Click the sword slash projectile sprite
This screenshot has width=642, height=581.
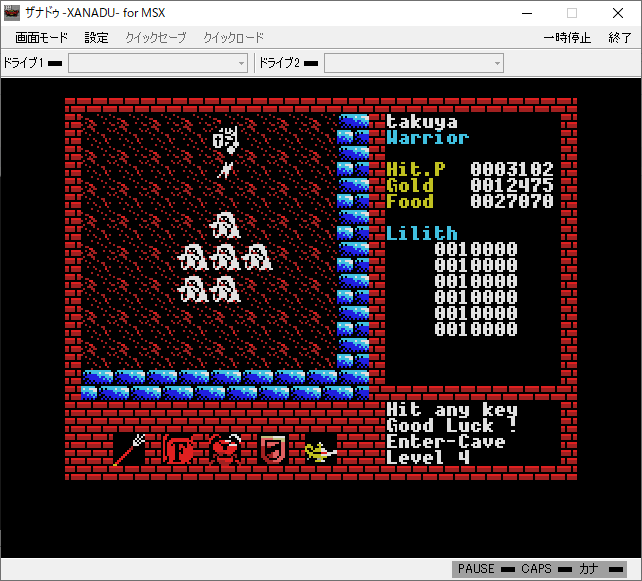(x=225, y=170)
